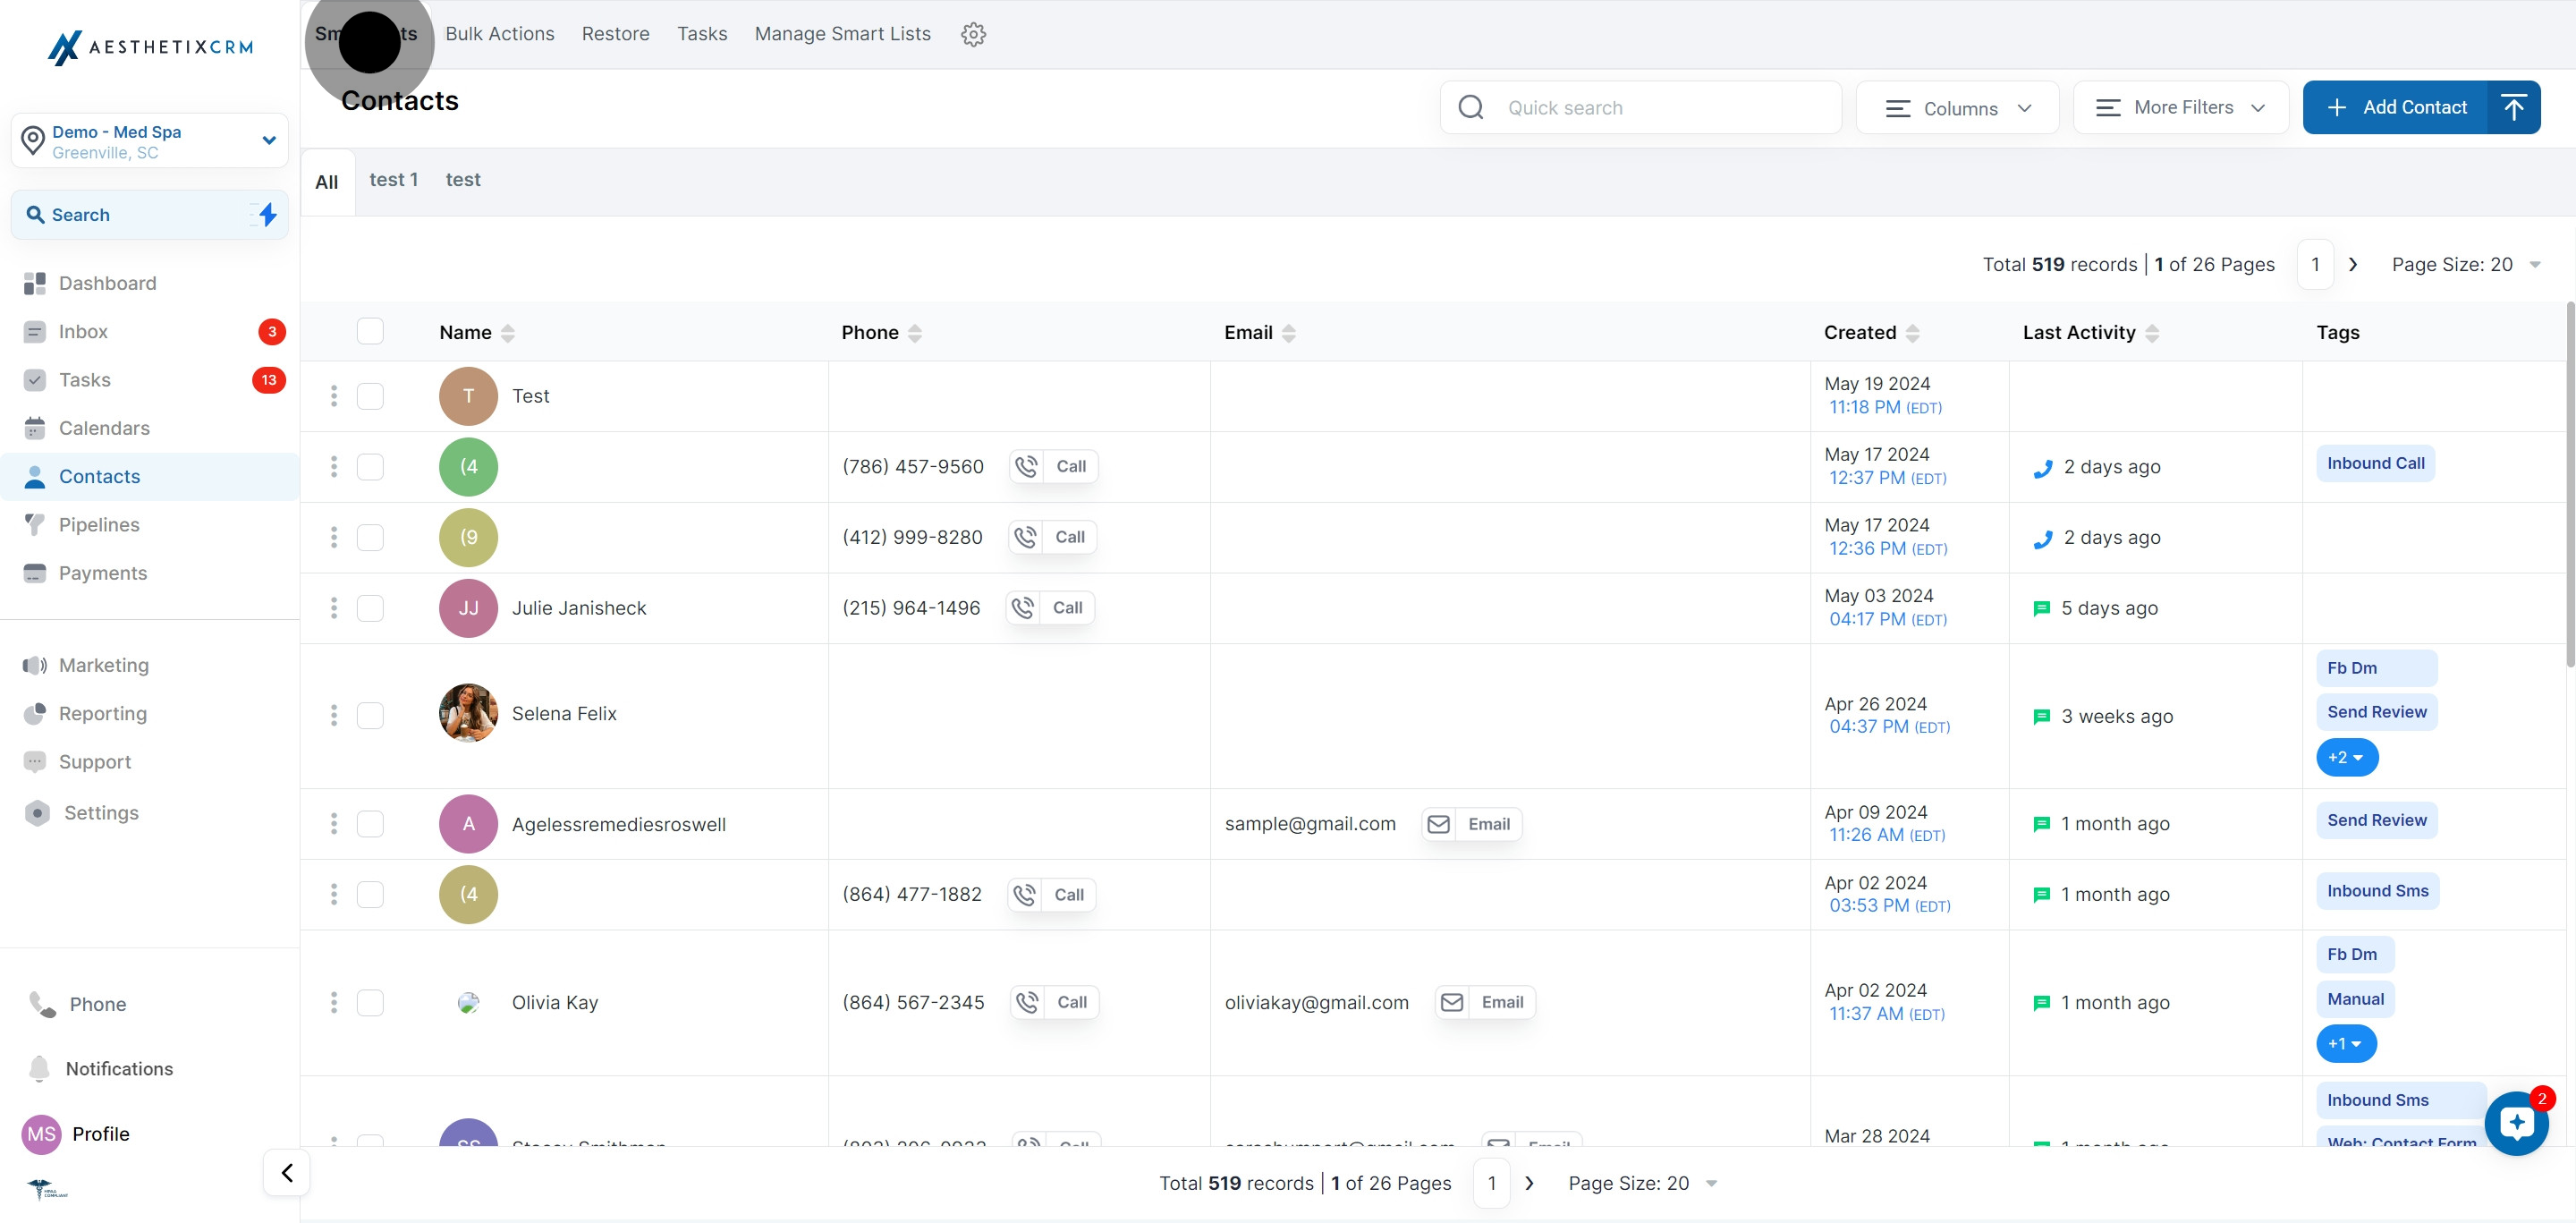
Task: Collapse the sidebar with the left chevron
Action: pos(287,1172)
